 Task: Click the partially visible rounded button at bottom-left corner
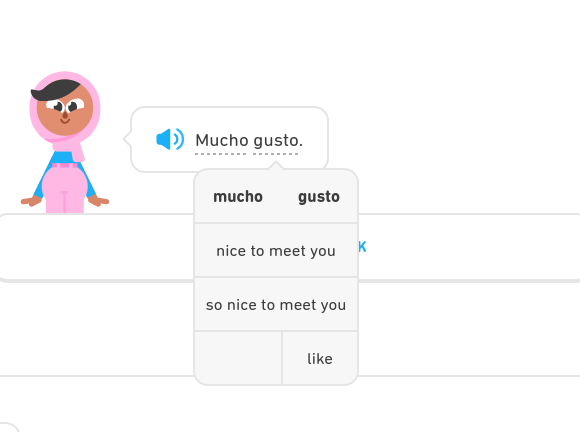point(8,427)
